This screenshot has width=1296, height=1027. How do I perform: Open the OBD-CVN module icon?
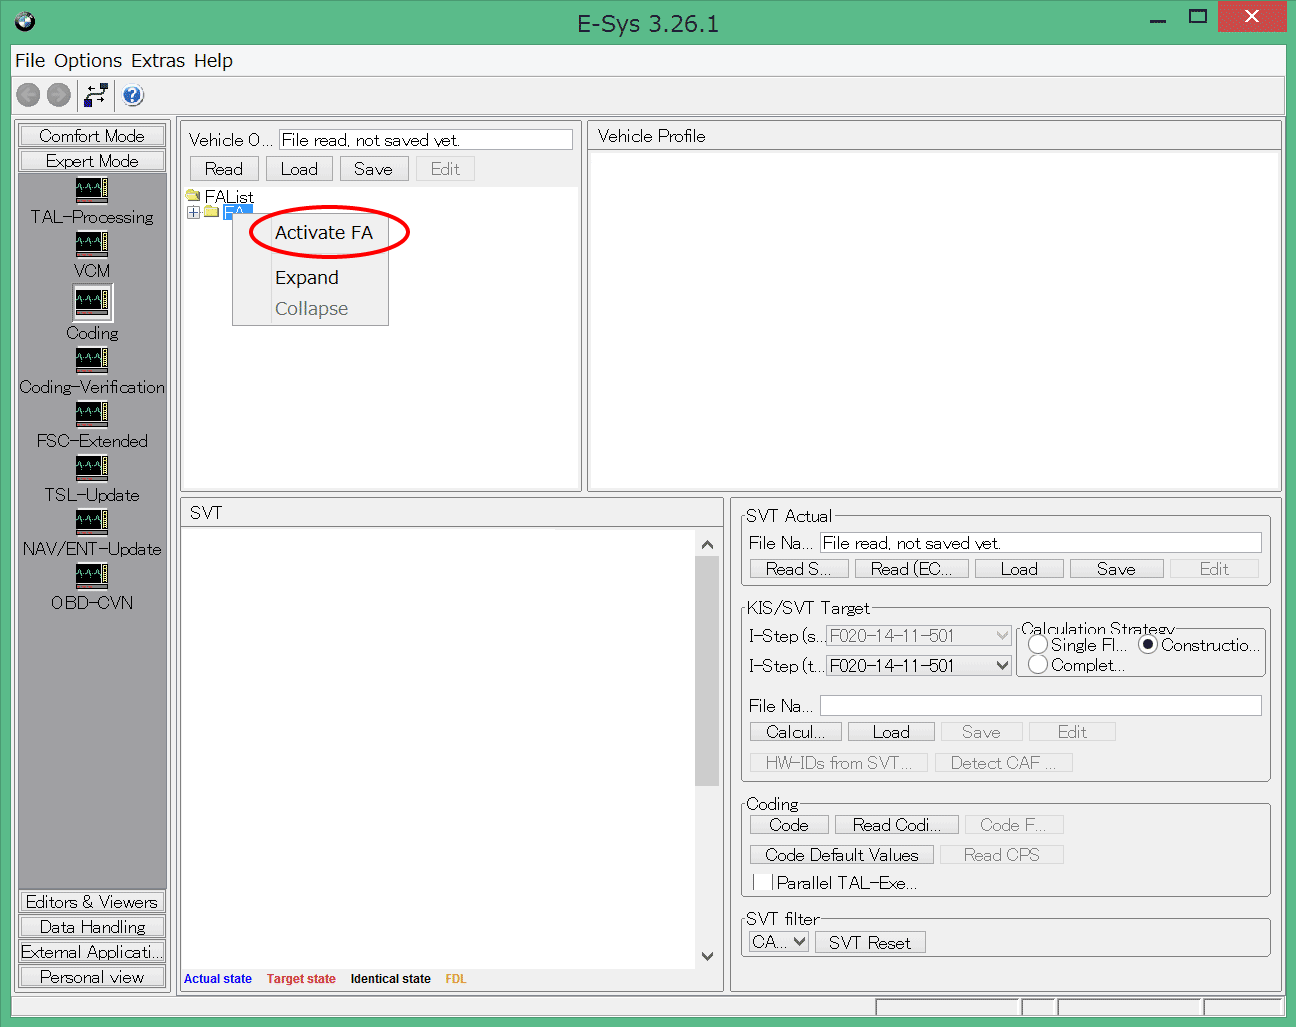pos(92,575)
